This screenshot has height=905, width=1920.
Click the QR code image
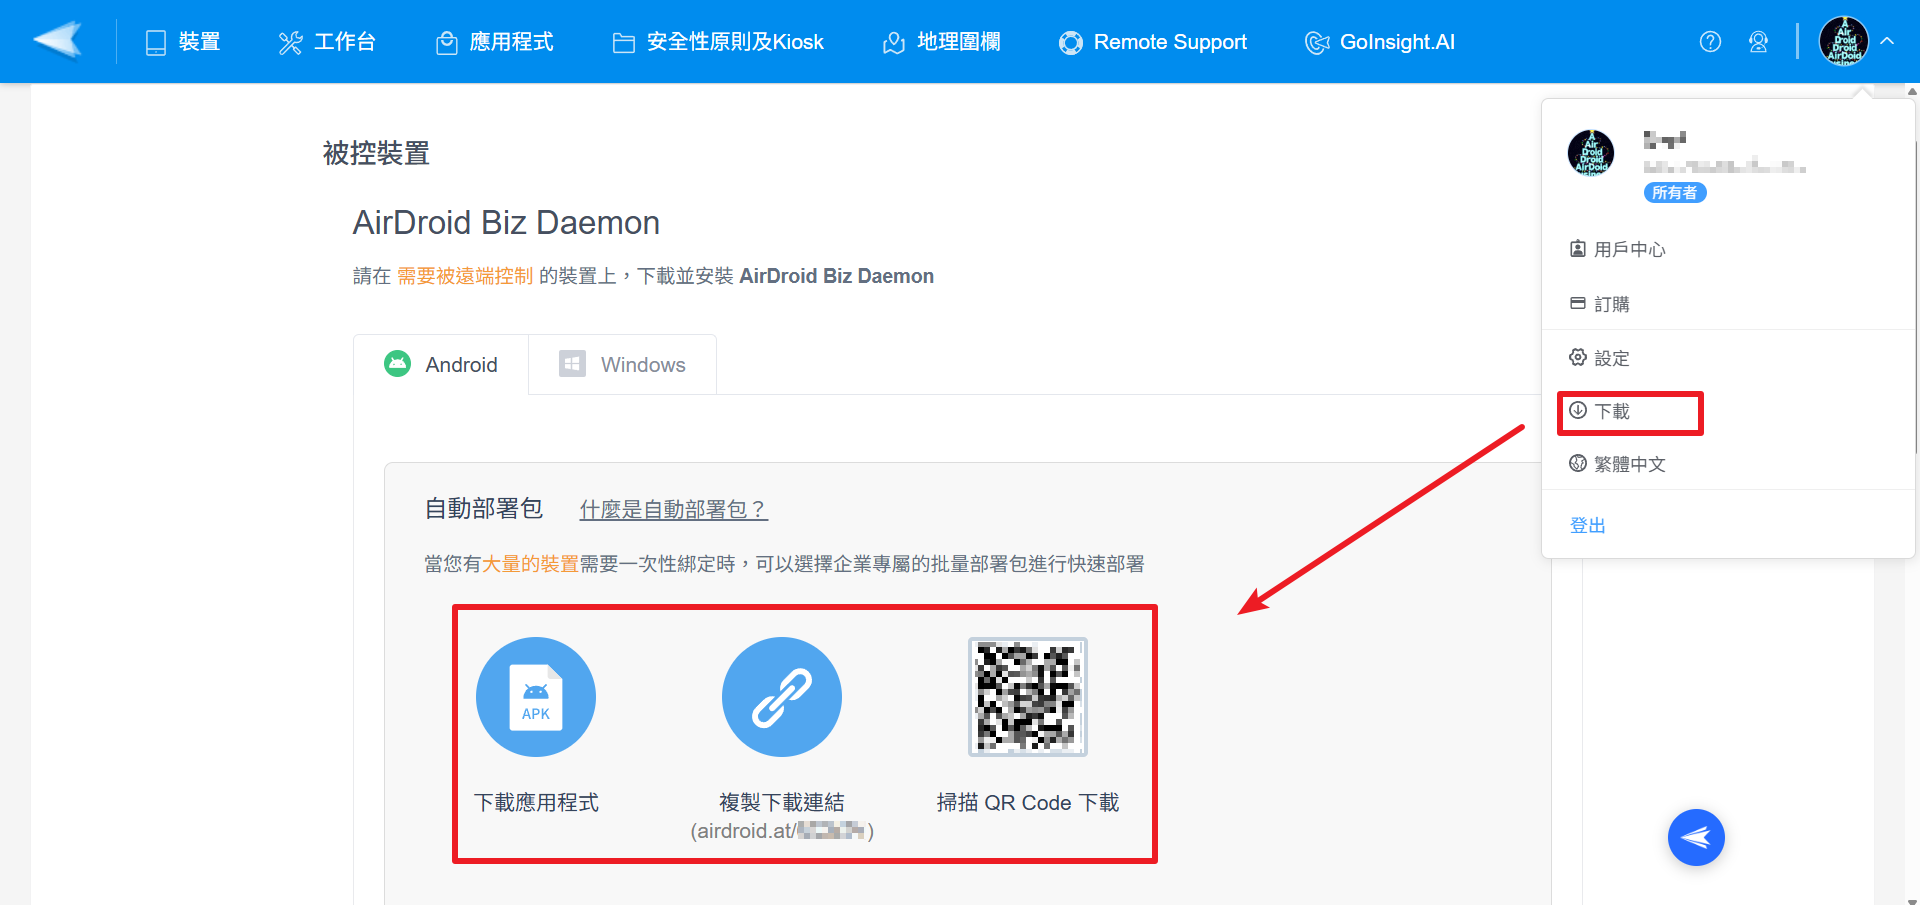1028,697
